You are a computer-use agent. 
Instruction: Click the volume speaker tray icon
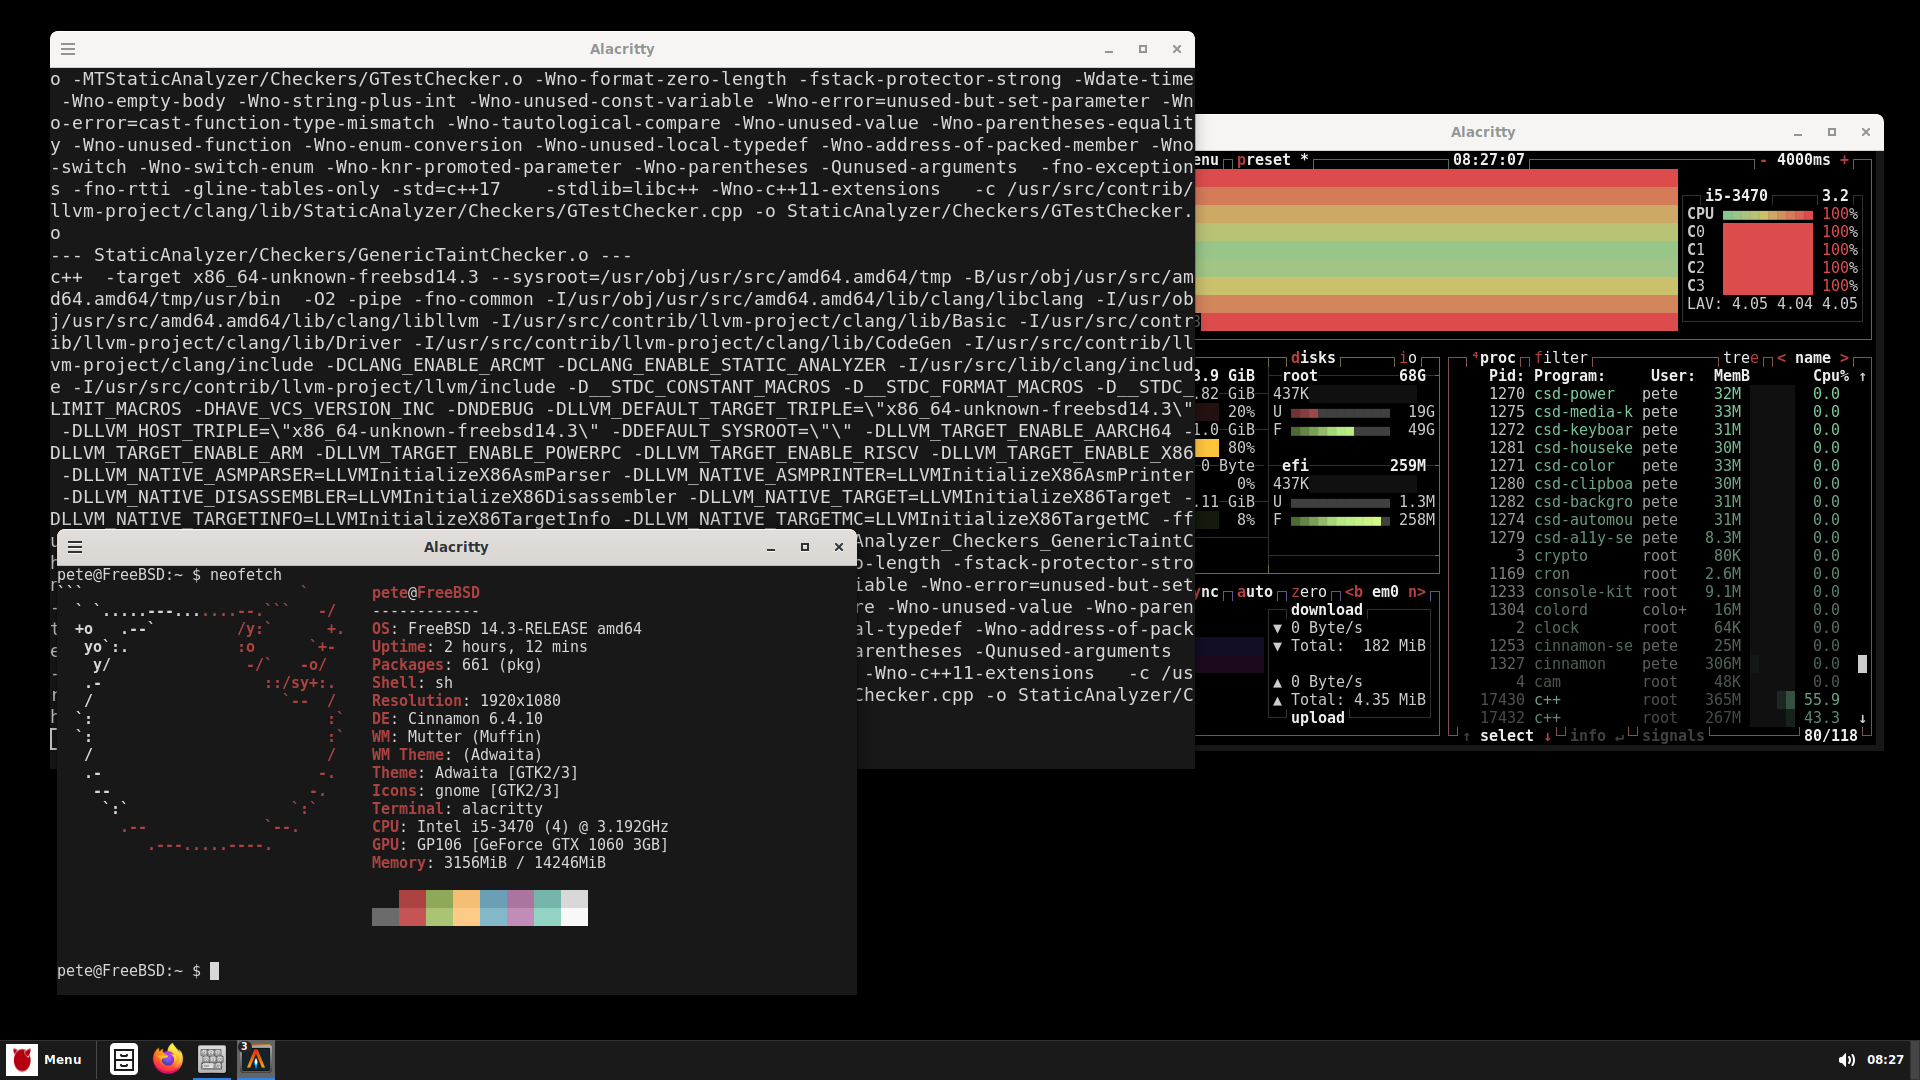pyautogui.click(x=1846, y=1060)
